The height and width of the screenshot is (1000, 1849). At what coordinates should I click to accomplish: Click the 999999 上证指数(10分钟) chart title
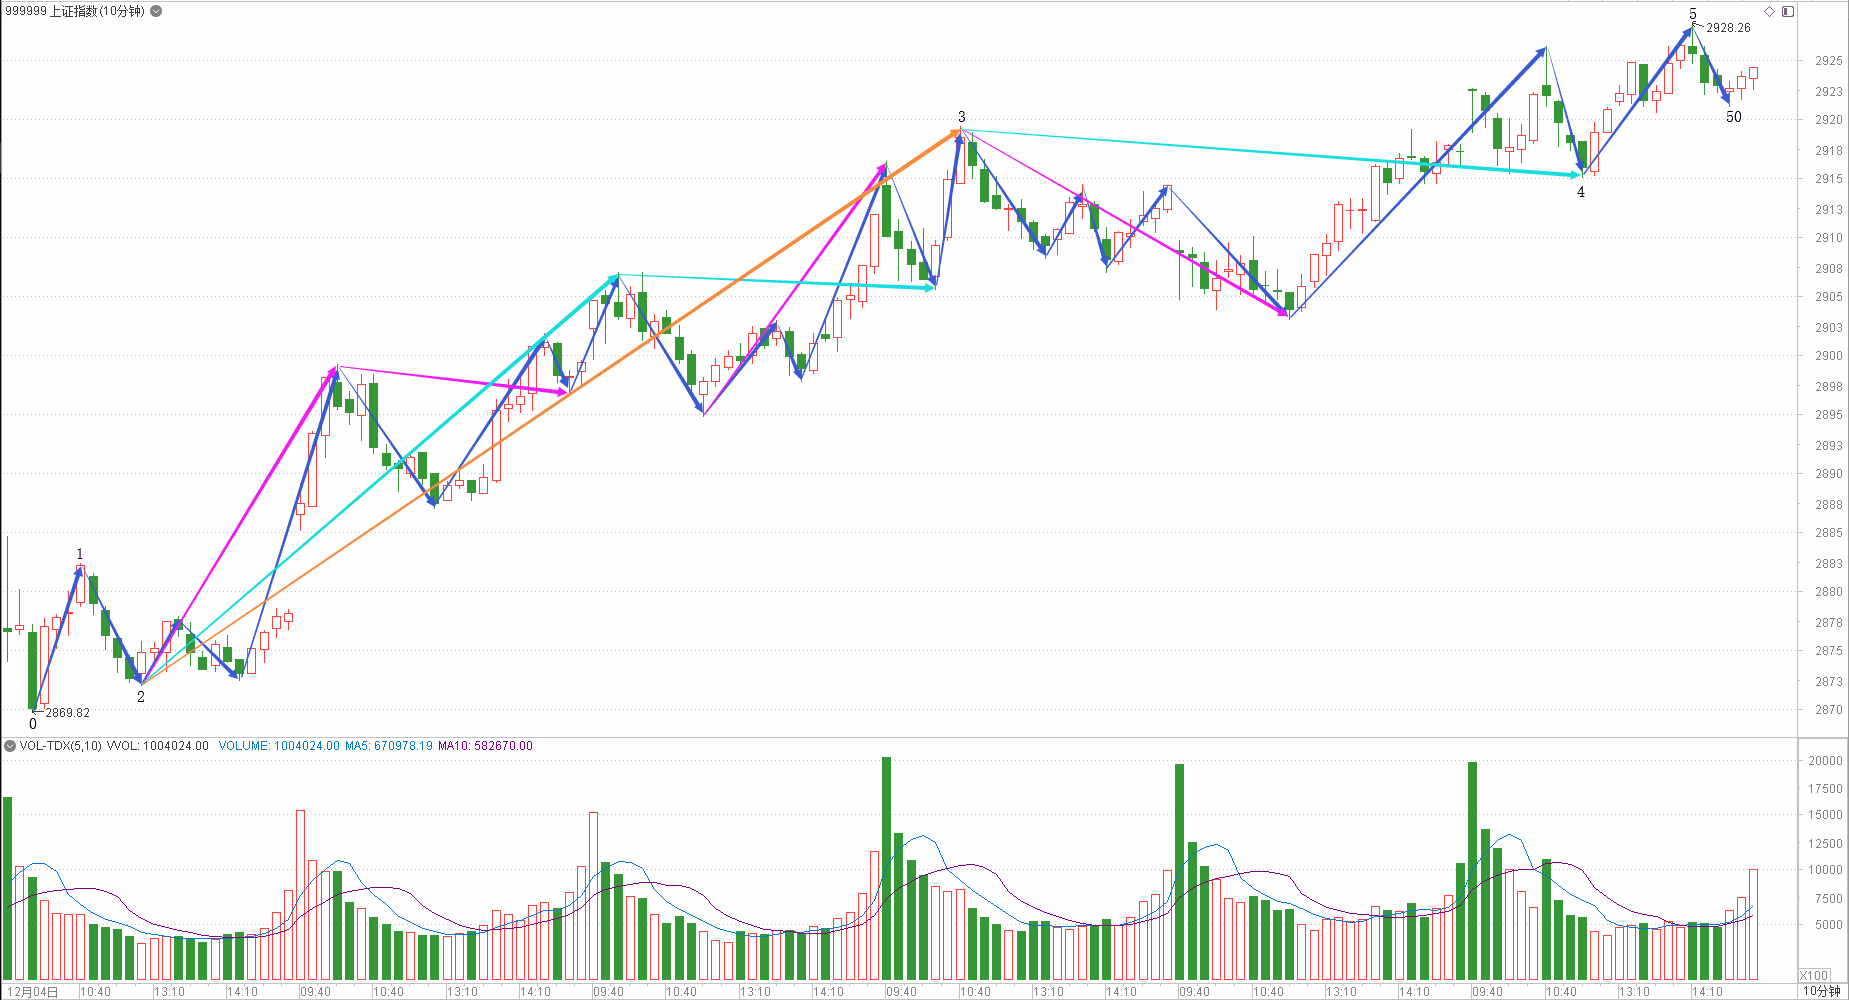(x=75, y=11)
